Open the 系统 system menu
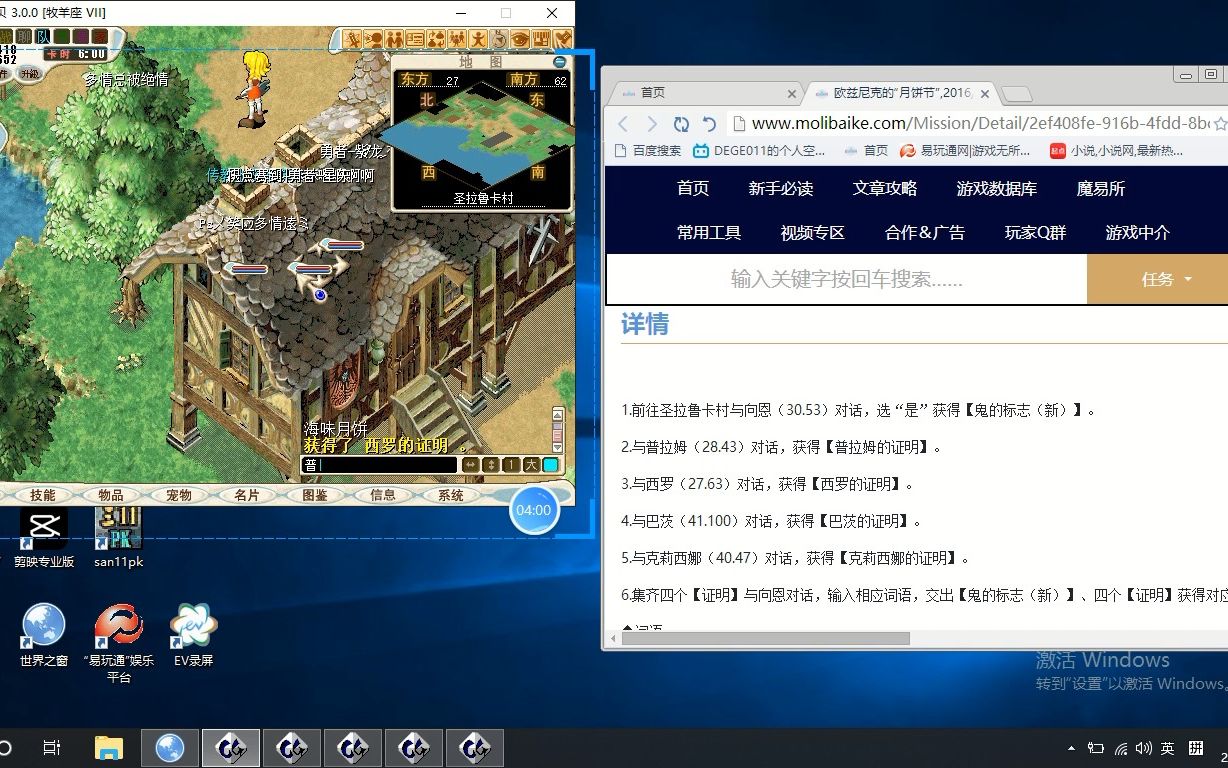The width and height of the screenshot is (1228, 768). point(451,495)
